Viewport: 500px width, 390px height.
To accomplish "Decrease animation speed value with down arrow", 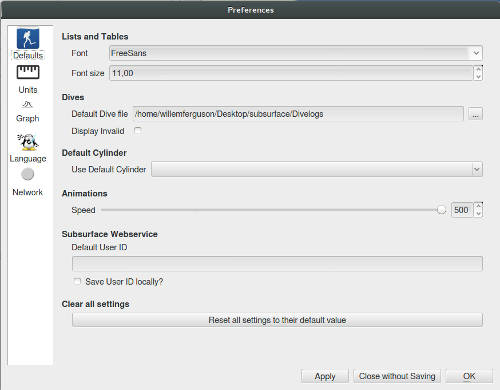I will point(479,213).
